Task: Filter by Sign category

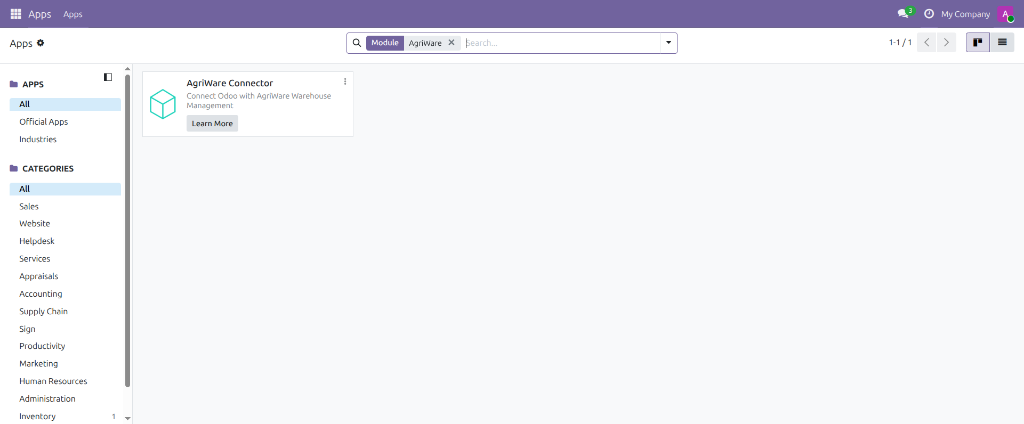Action: coord(65,329)
